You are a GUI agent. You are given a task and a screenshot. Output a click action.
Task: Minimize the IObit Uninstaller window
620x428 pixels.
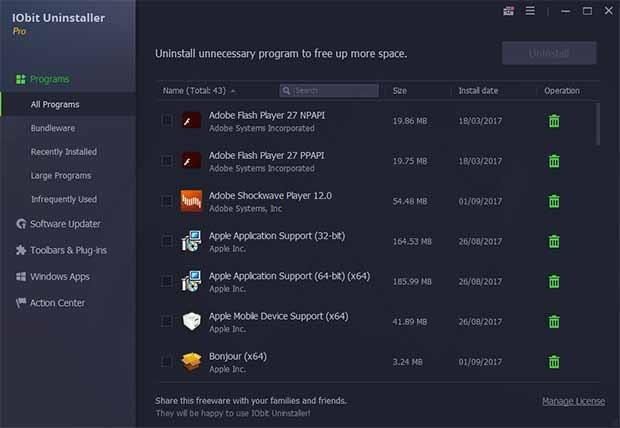coord(566,11)
